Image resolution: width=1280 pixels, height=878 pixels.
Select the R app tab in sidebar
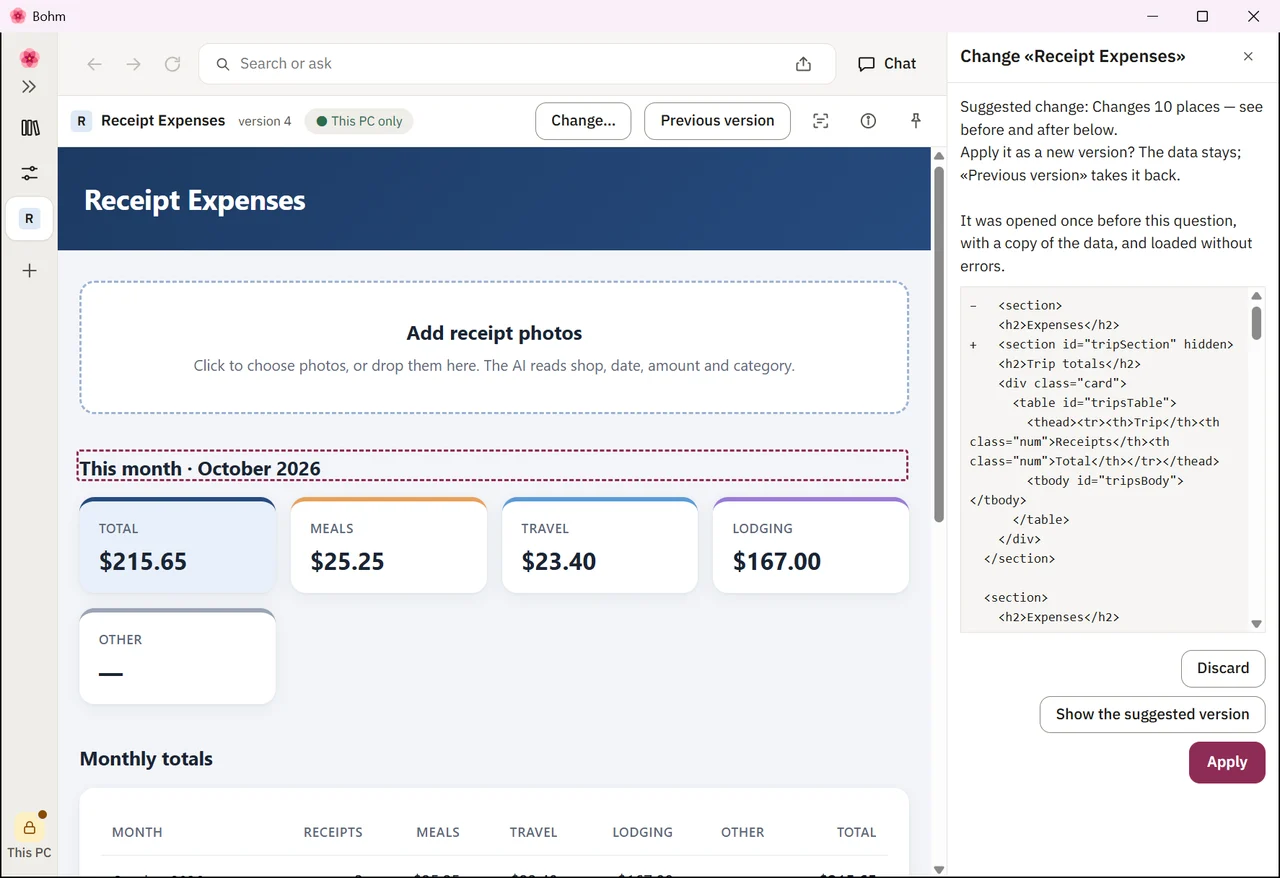point(29,218)
